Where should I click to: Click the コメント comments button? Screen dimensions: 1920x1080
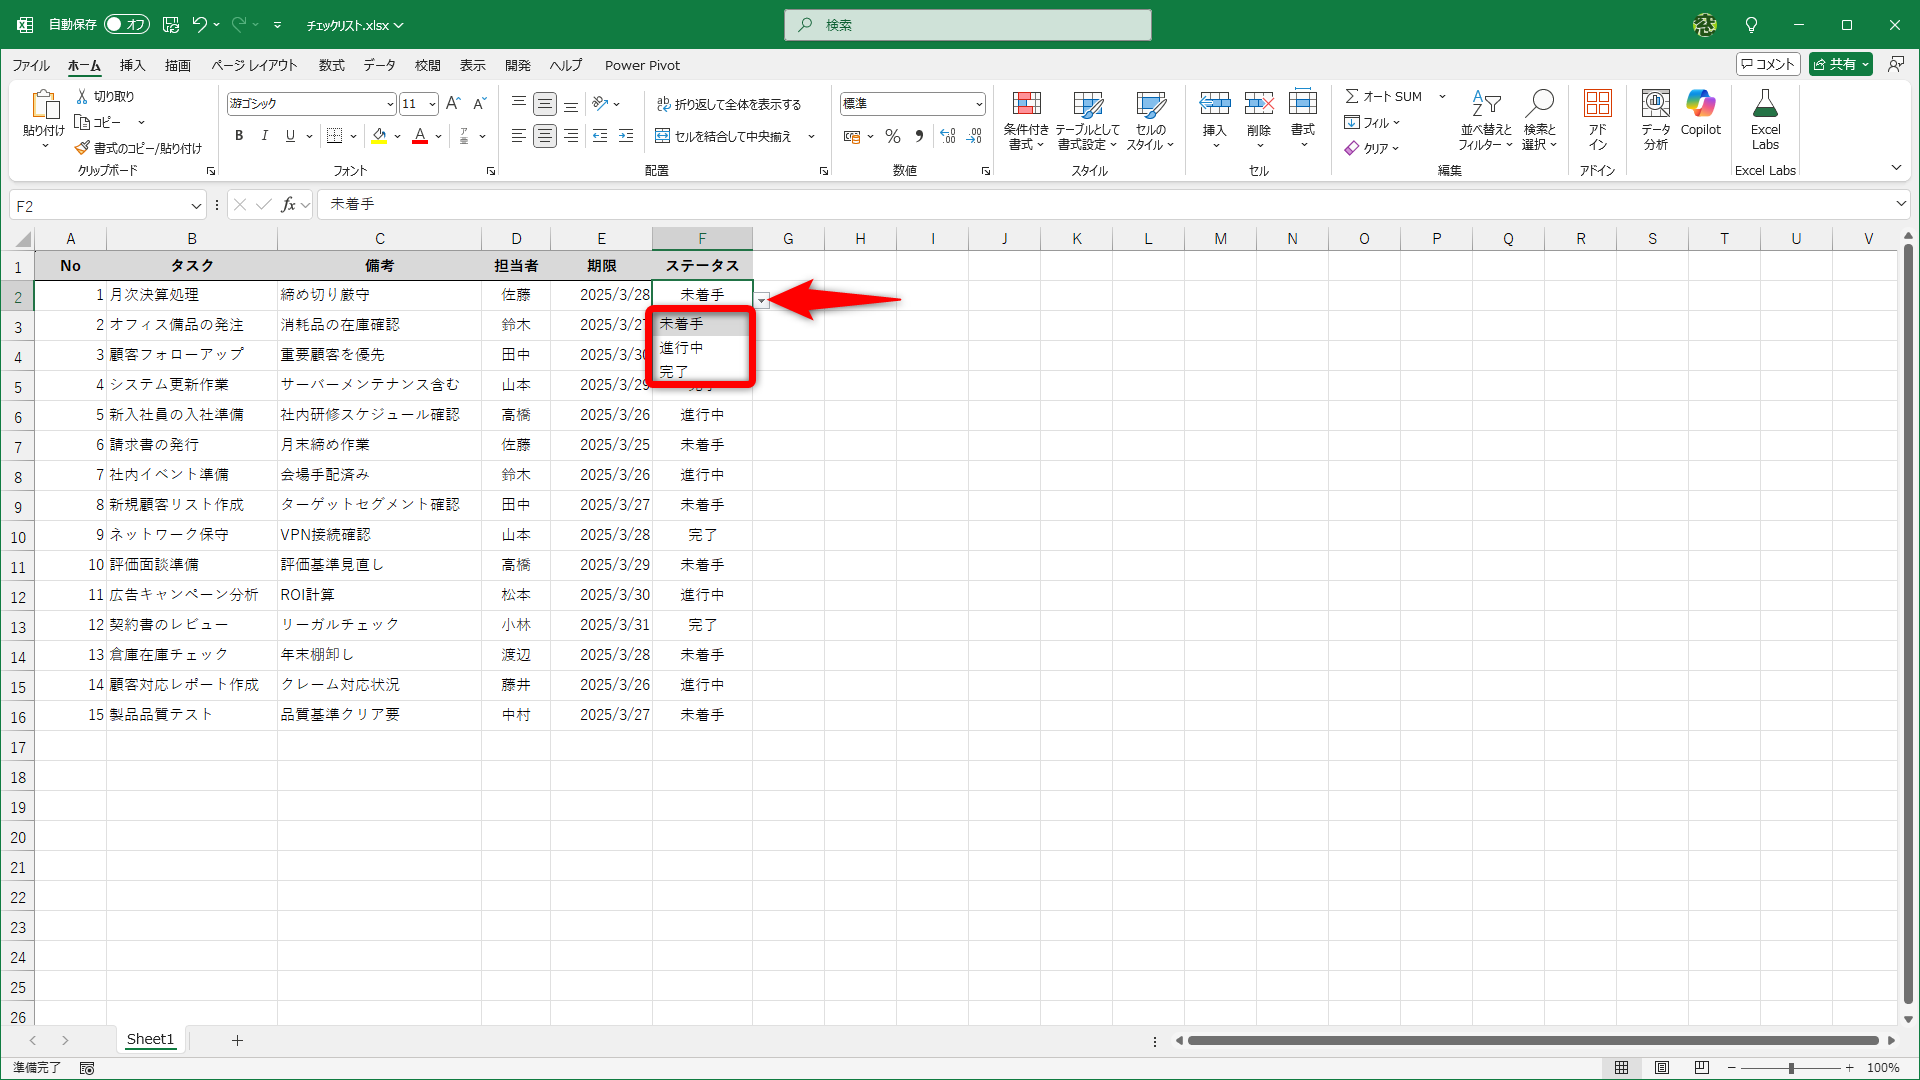1768,64
